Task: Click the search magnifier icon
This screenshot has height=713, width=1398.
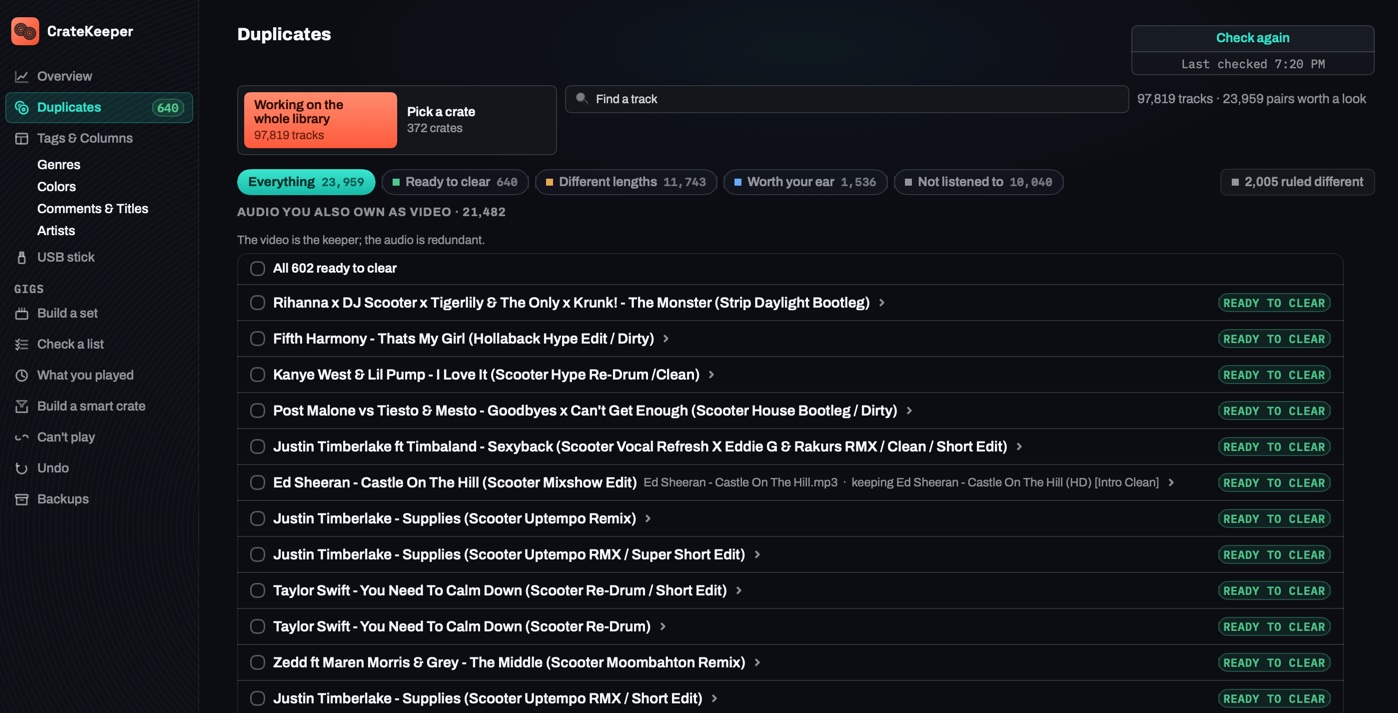Action: pos(582,99)
